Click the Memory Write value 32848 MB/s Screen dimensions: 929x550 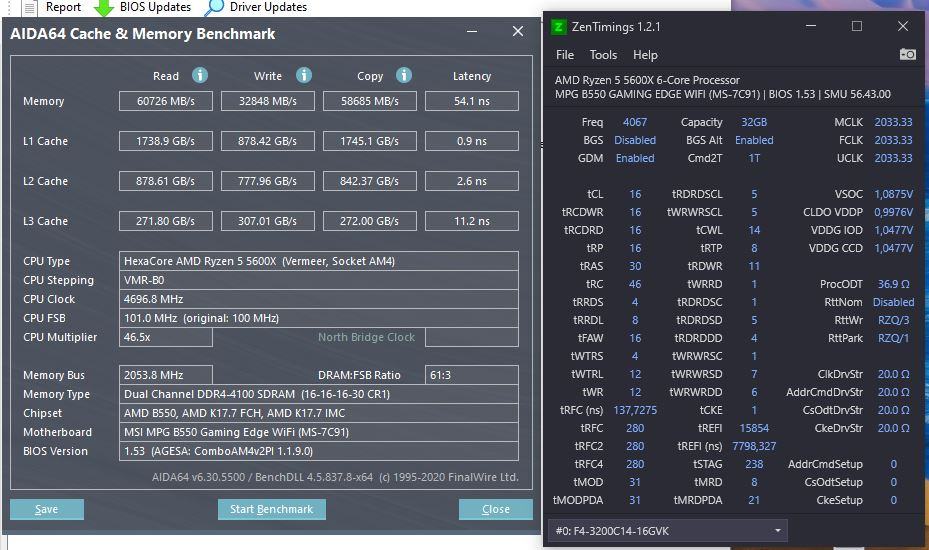[x=268, y=101]
